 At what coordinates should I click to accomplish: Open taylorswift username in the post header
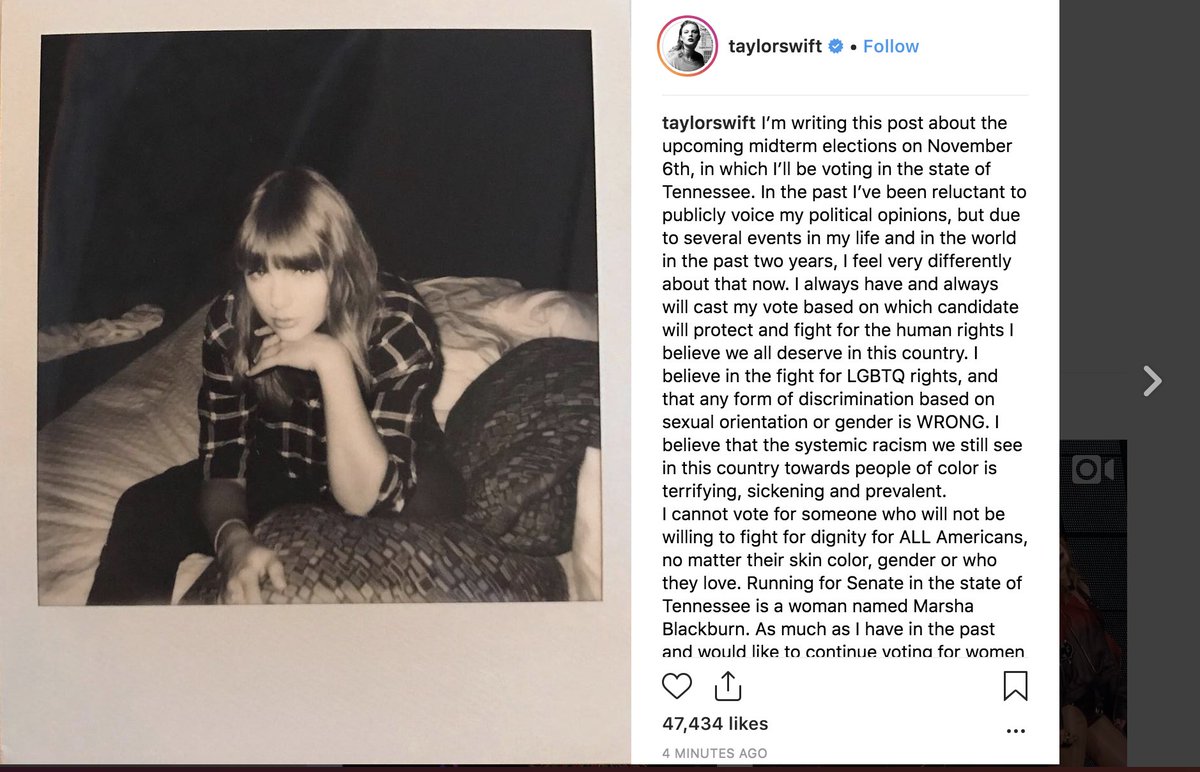point(774,46)
